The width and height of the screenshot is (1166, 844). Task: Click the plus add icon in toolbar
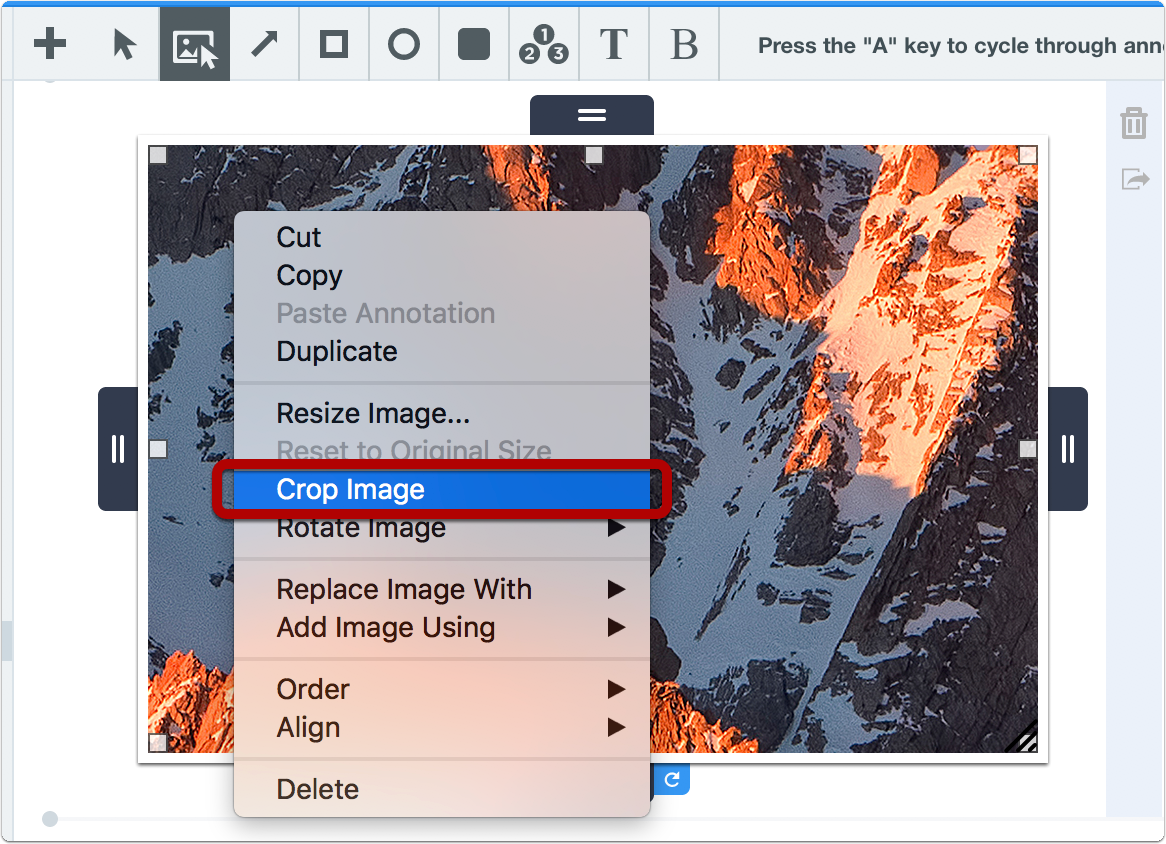pyautogui.click(x=50, y=44)
